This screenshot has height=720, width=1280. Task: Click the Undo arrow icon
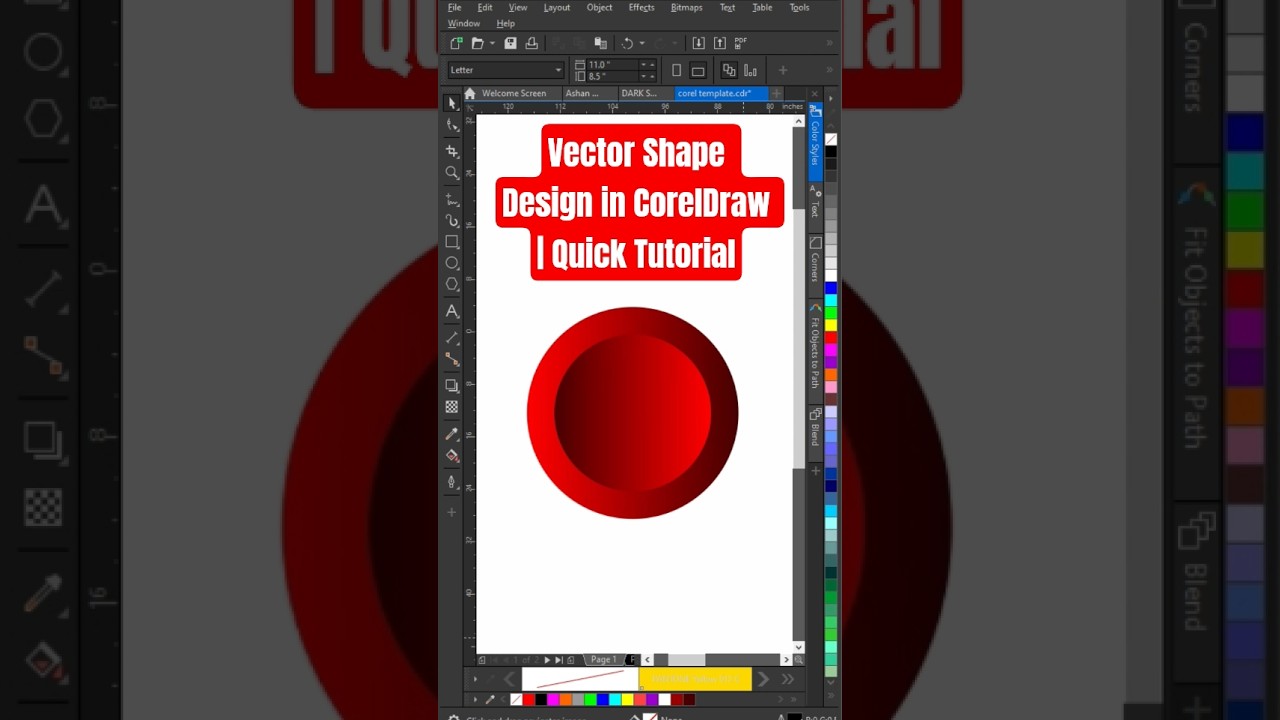627,43
